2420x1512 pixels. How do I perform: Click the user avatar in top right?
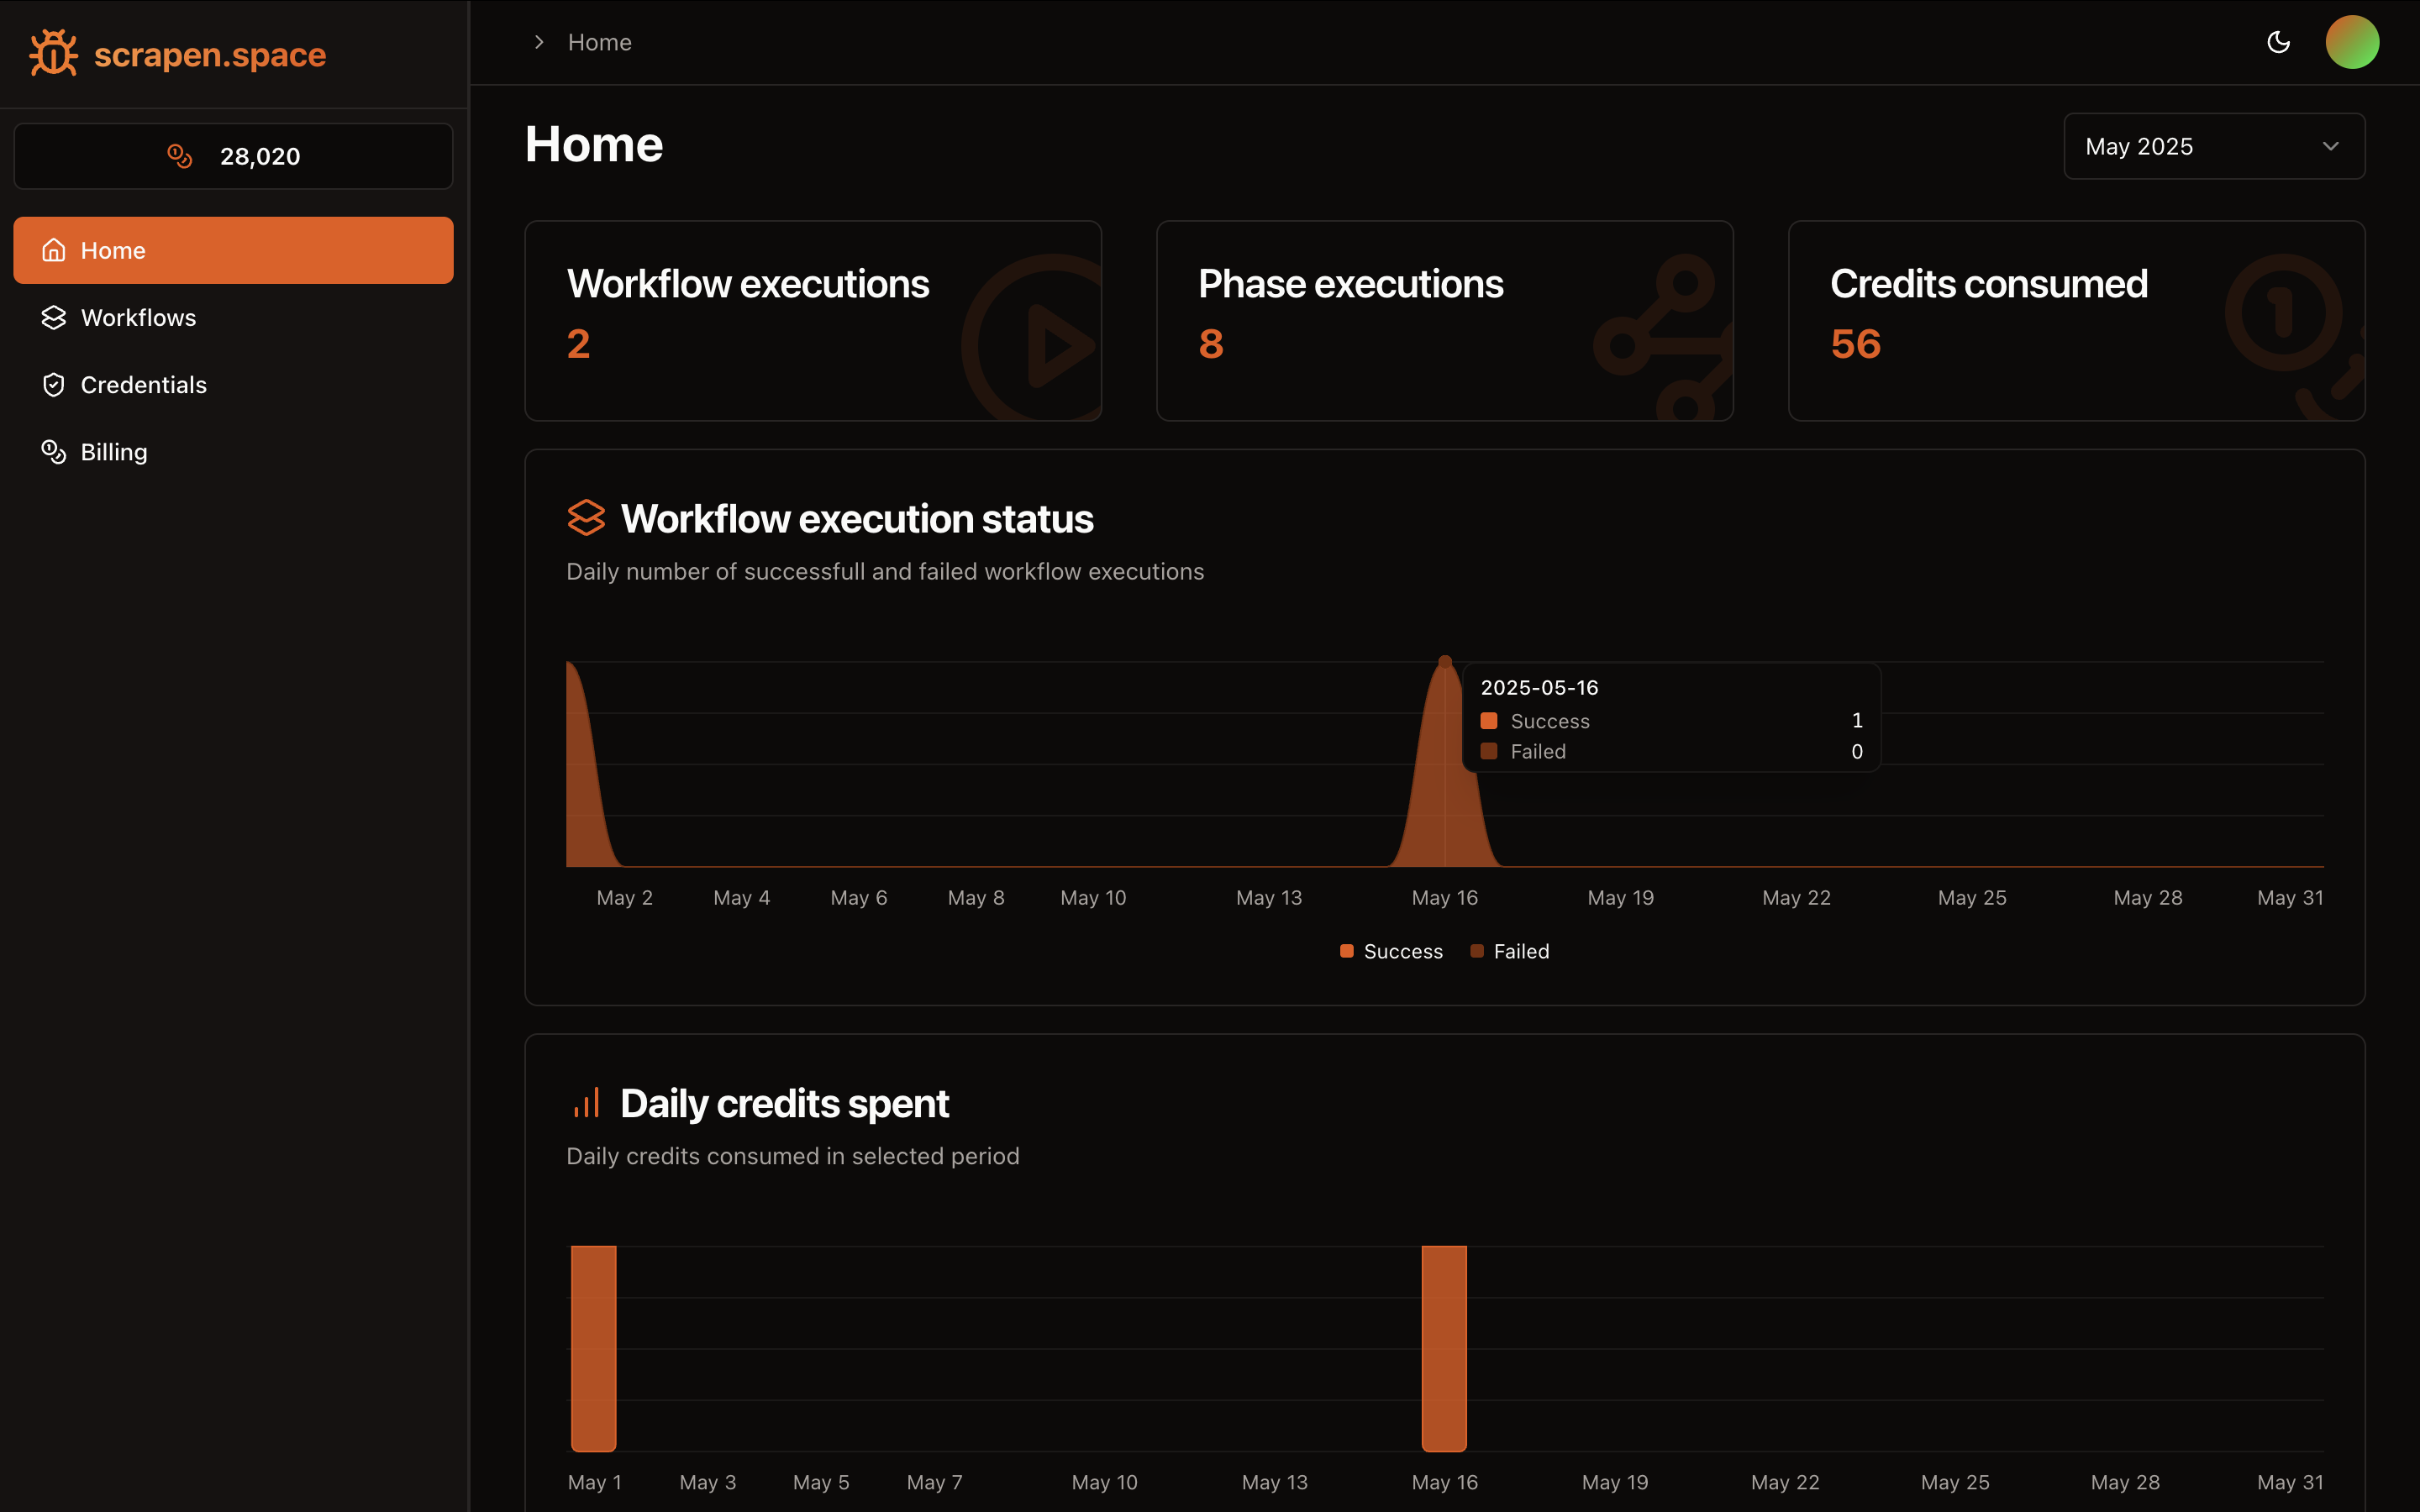[x=2351, y=42]
